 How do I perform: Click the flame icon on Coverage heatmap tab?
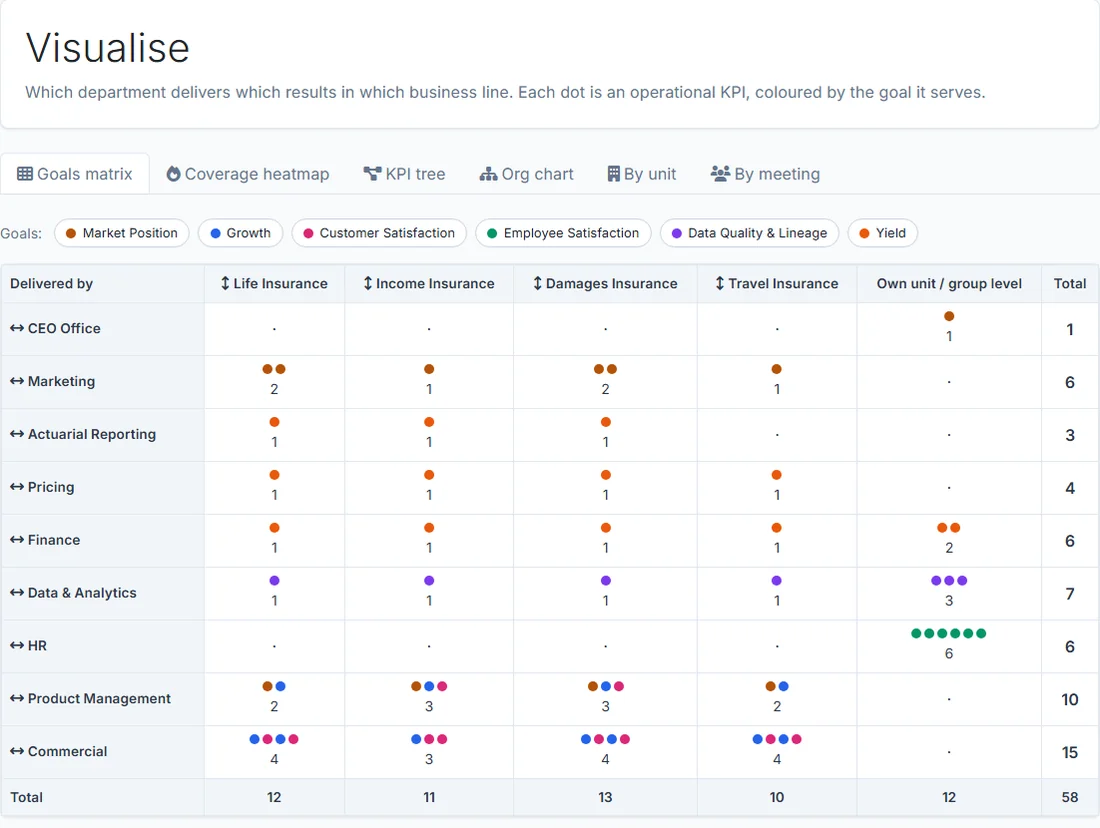(173, 174)
